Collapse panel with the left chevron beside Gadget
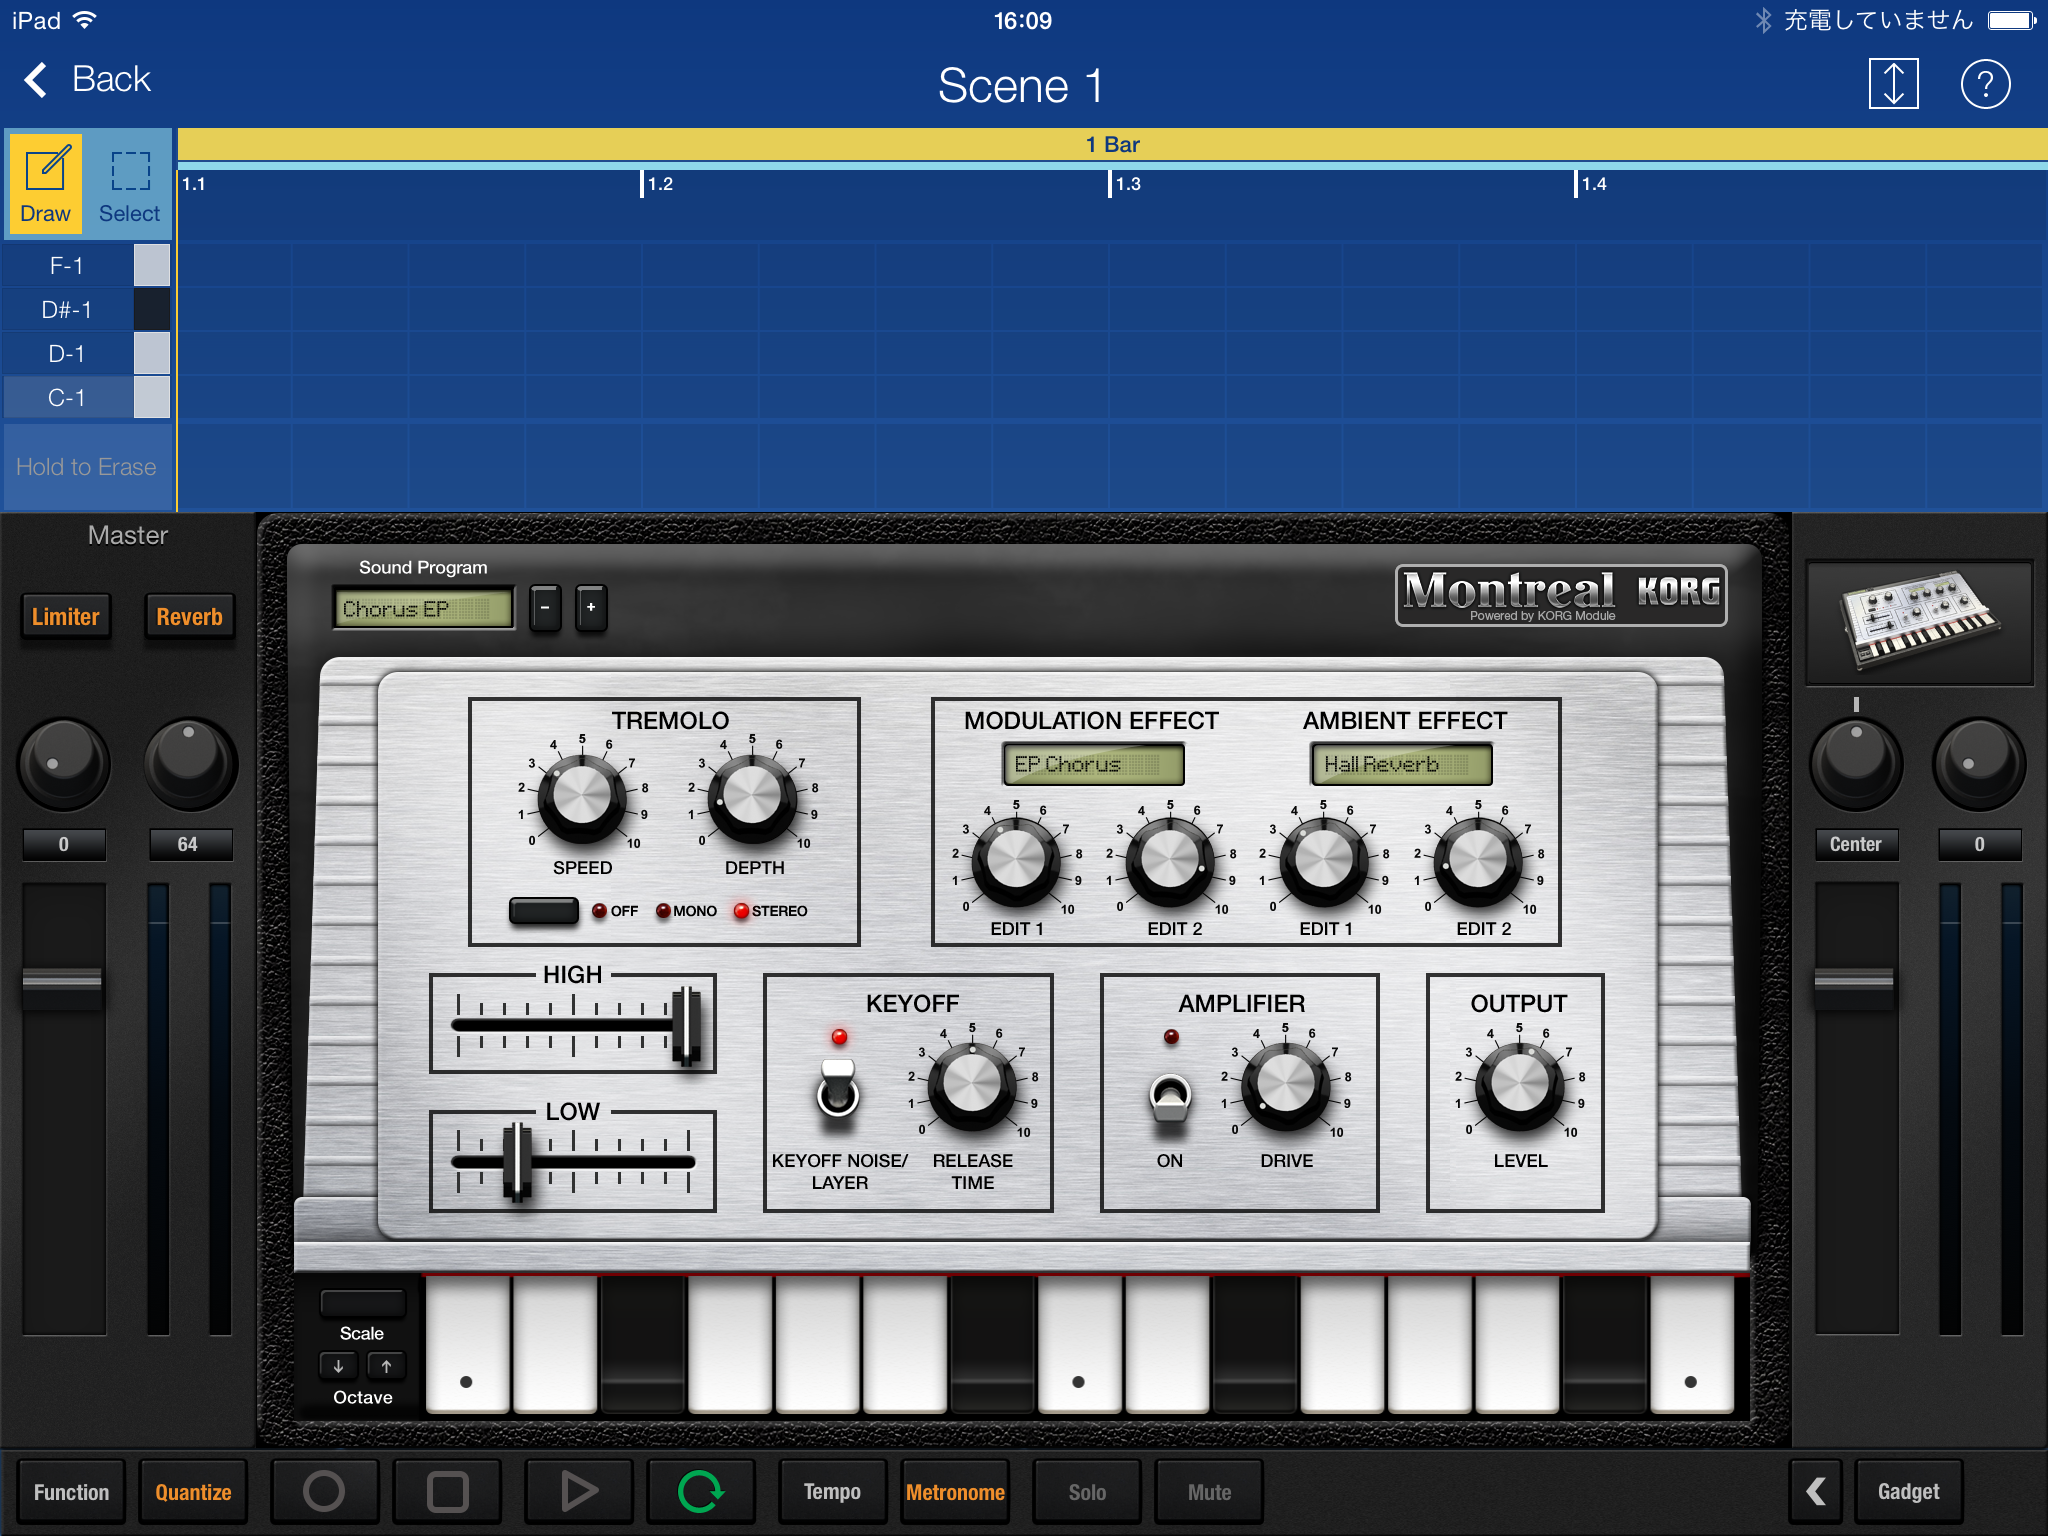This screenshot has width=2048, height=1536. click(x=1816, y=1491)
